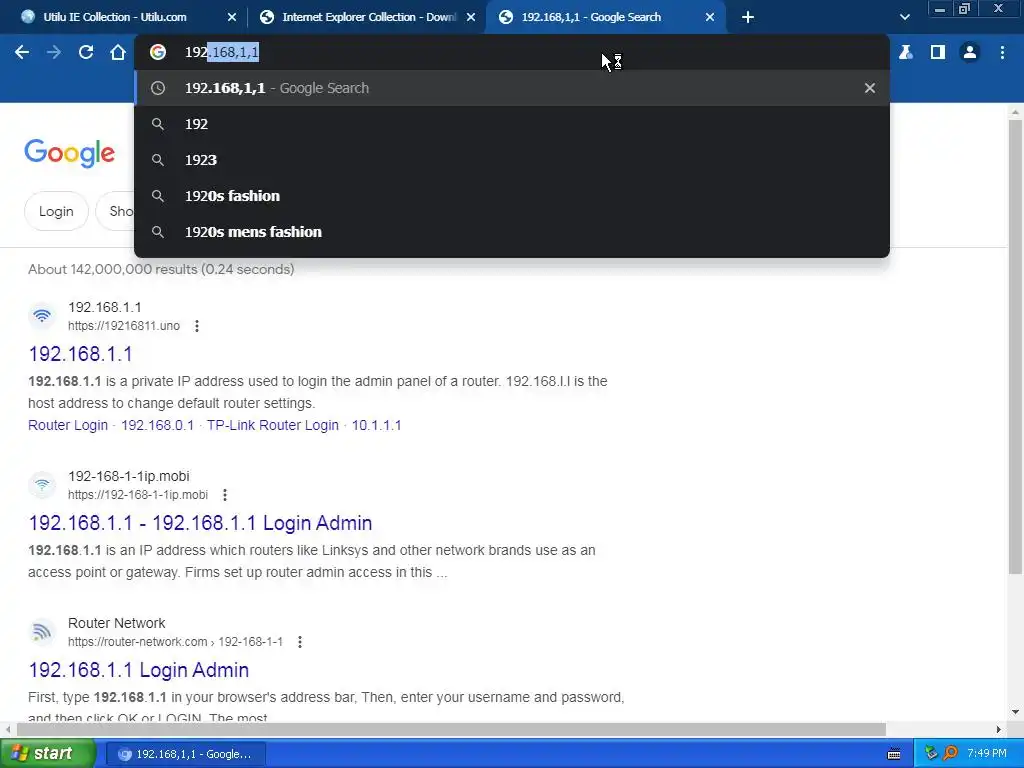Click the https://192-168-1-1ip.mobi URL text

click(x=138, y=495)
